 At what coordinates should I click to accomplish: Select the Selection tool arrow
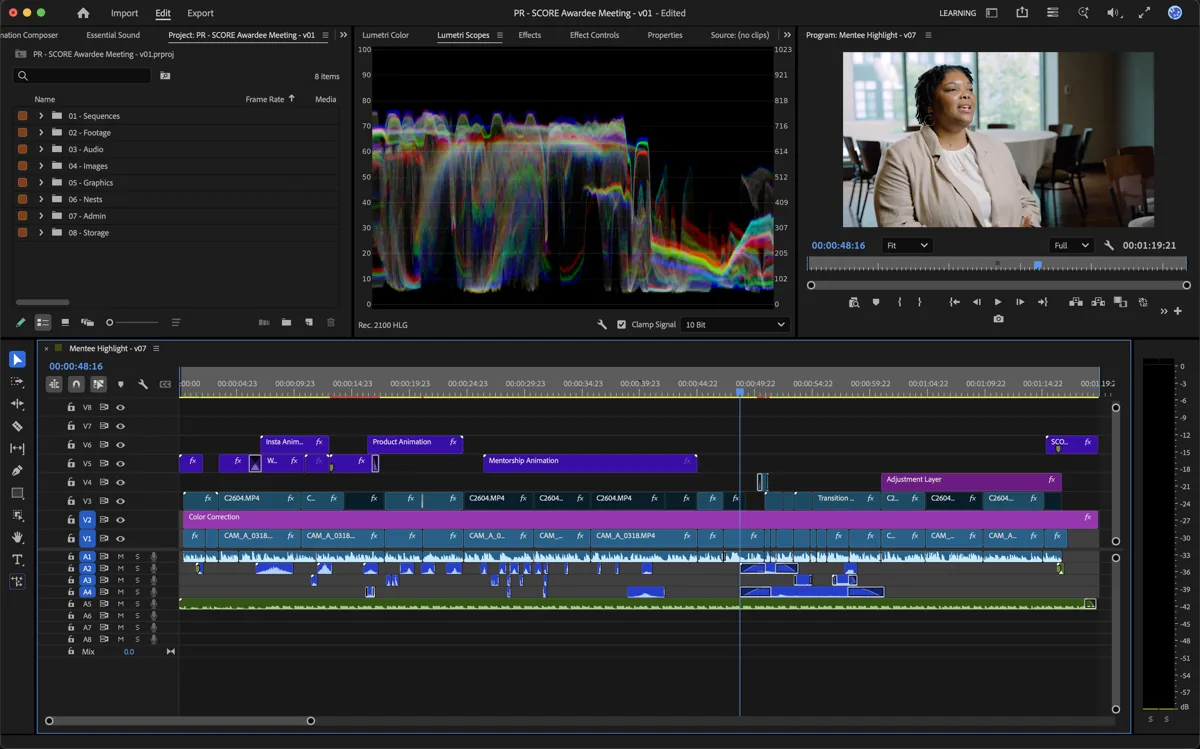[17, 360]
